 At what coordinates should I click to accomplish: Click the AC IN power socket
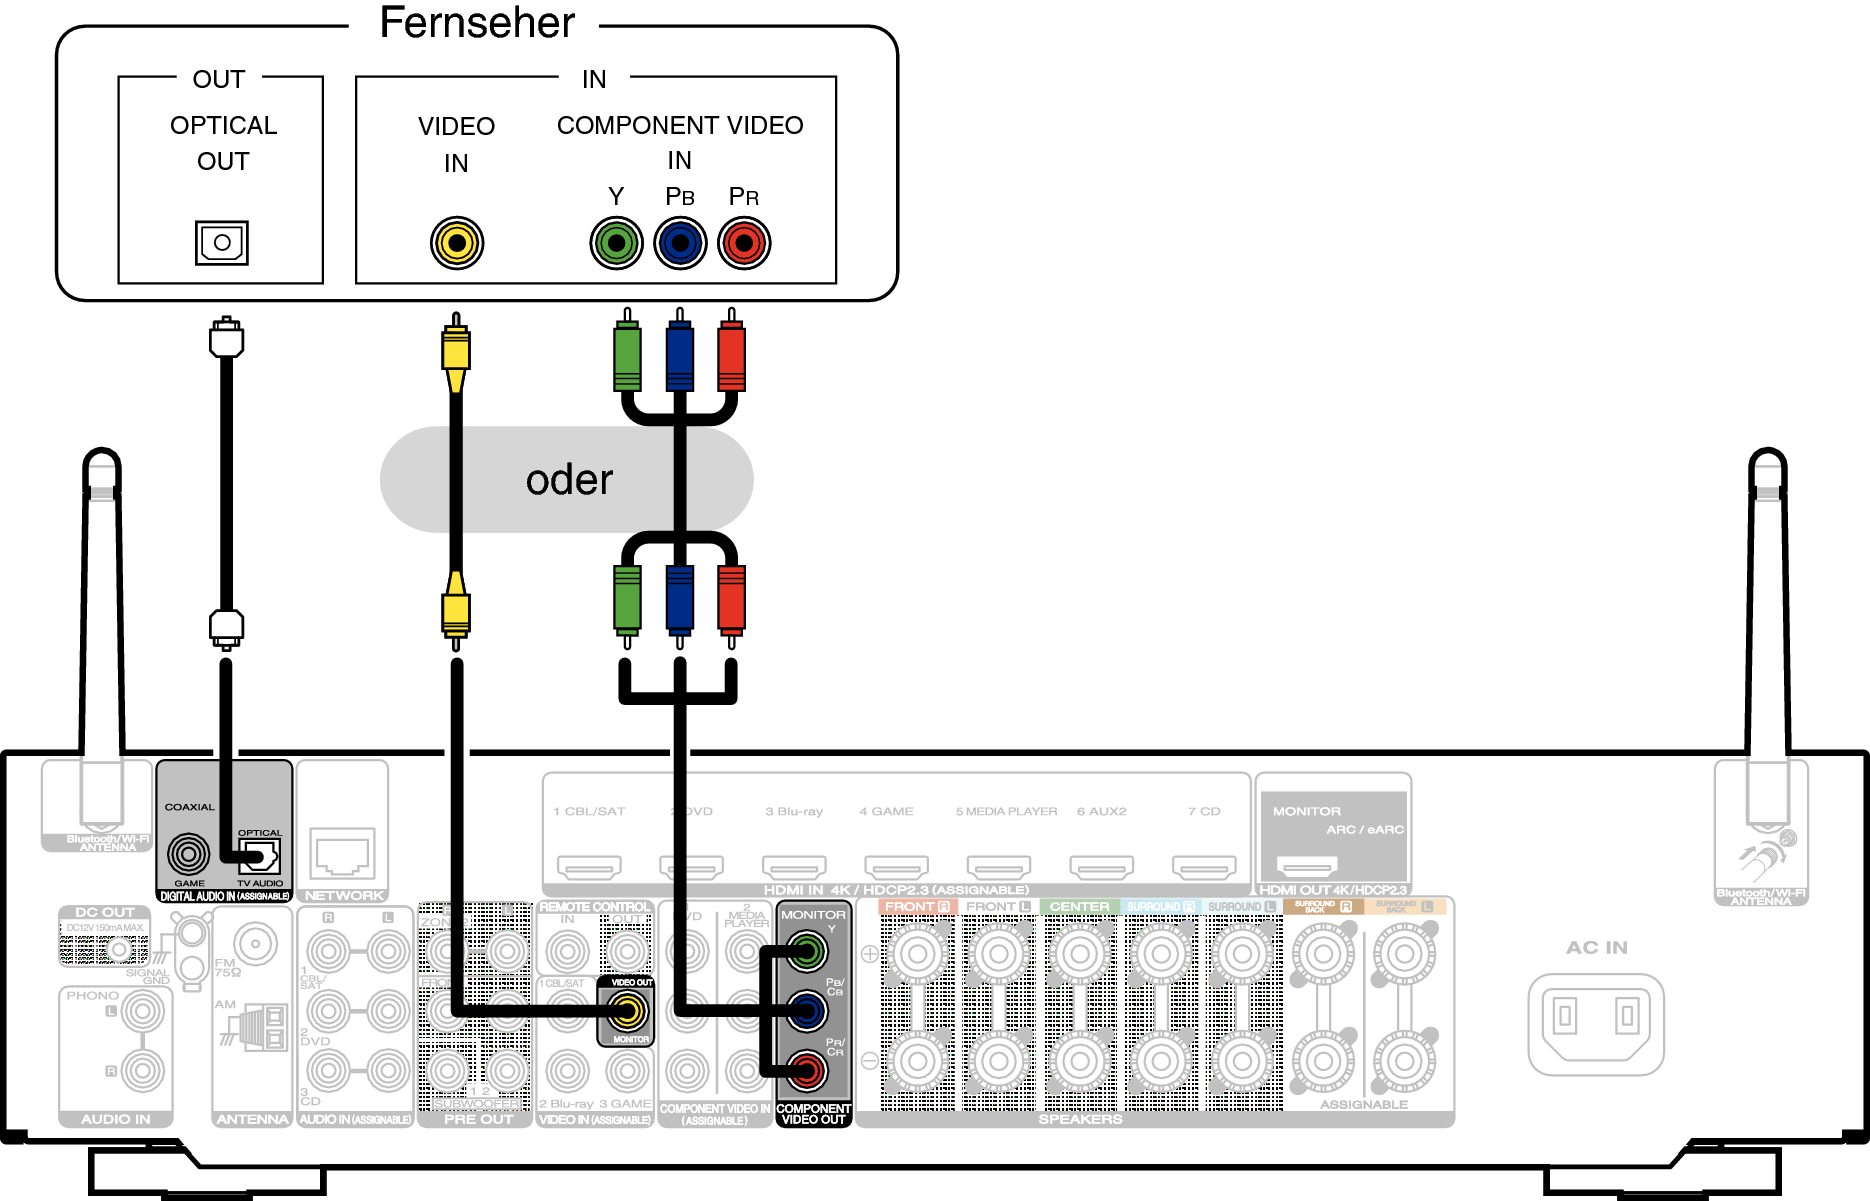point(1596,1024)
